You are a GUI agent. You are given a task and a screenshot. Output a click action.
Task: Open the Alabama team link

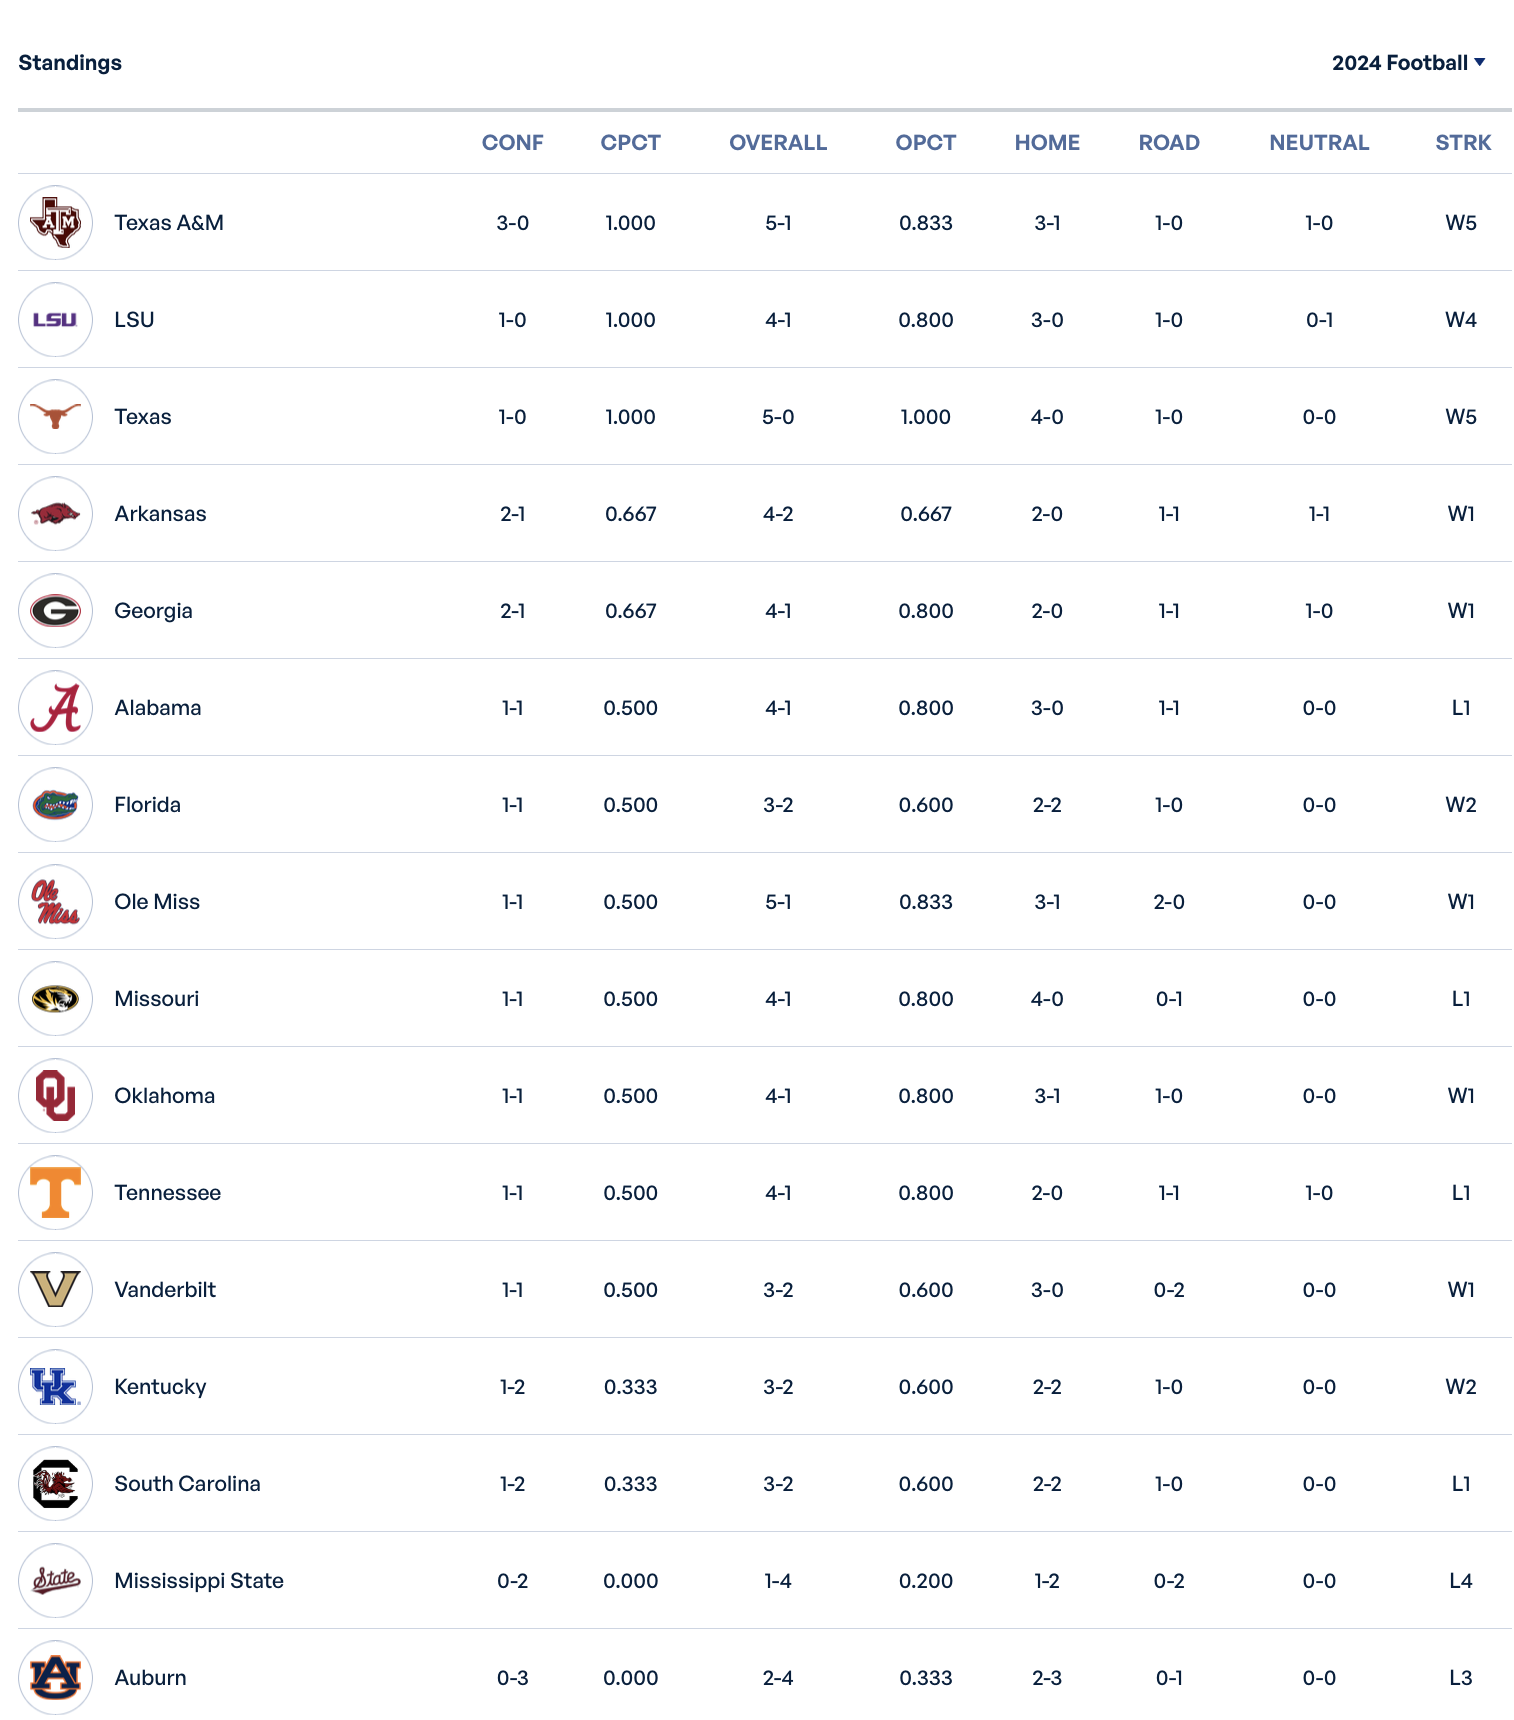tap(158, 708)
